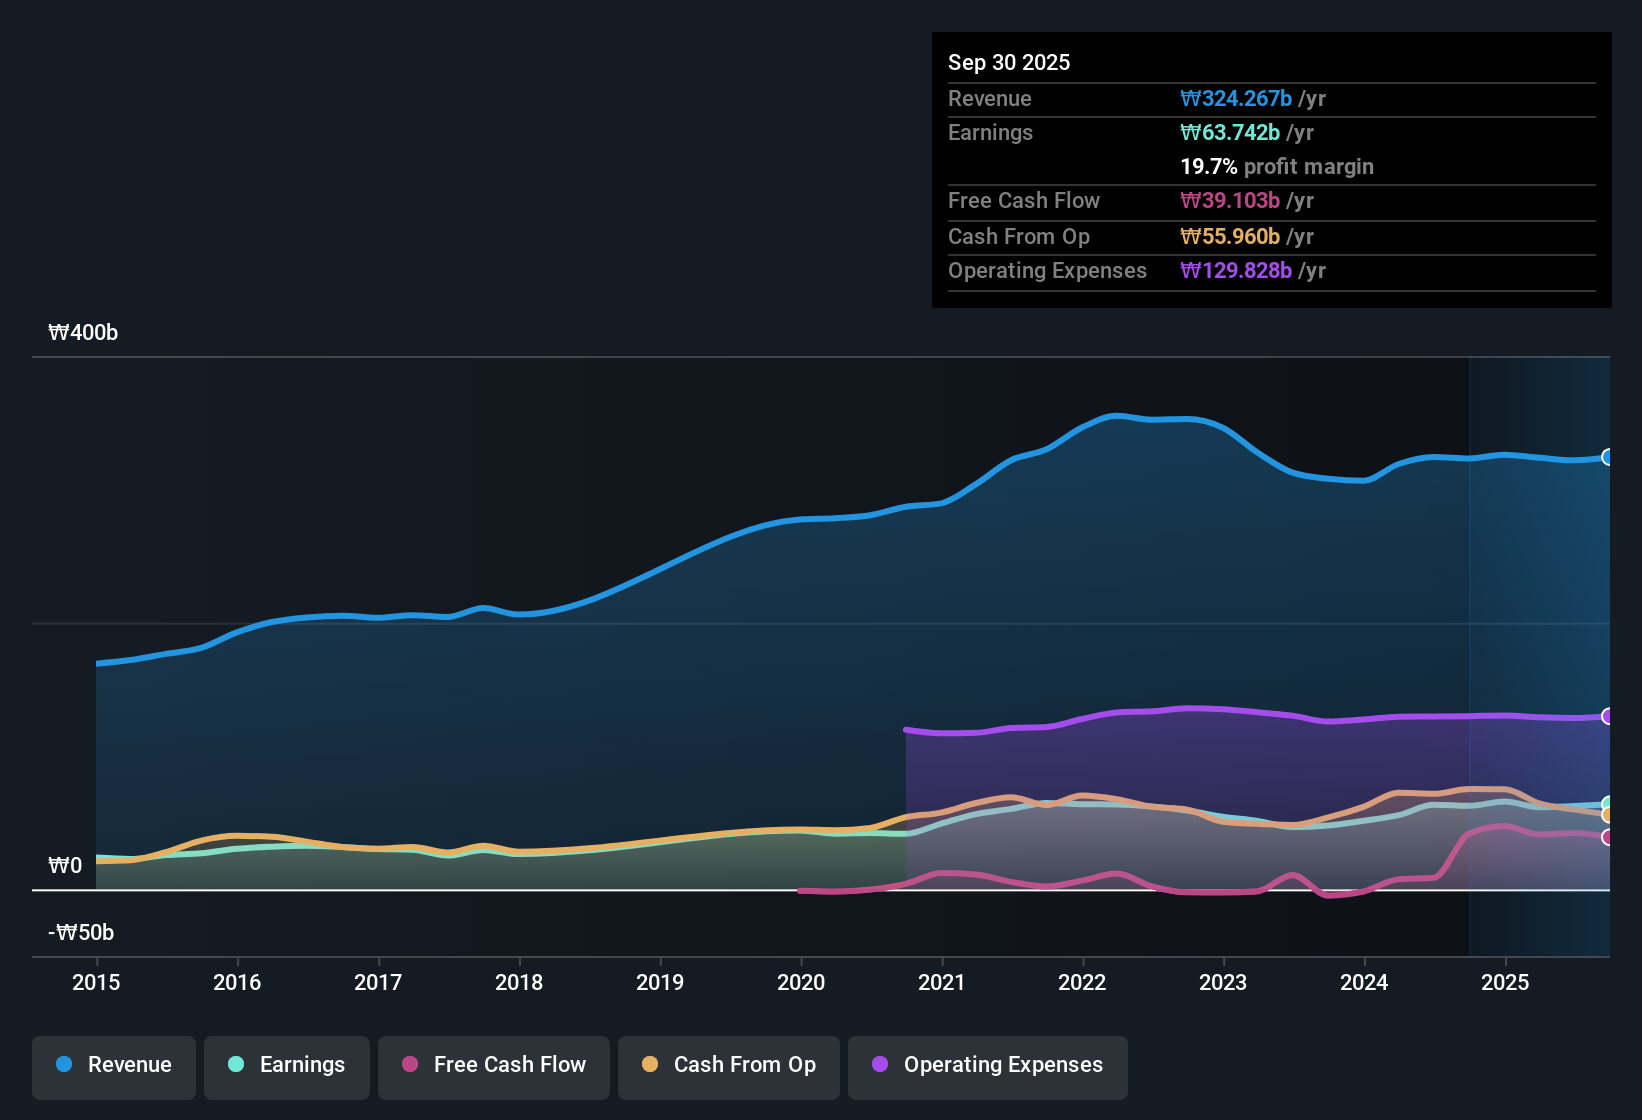Click the orange Cash From Op dot
Screen dimensions: 1642x1120
[x=650, y=1065]
